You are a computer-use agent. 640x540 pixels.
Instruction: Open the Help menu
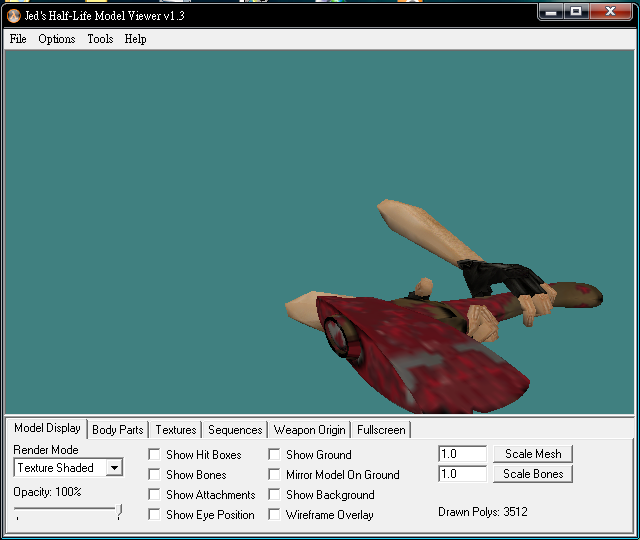pos(136,39)
